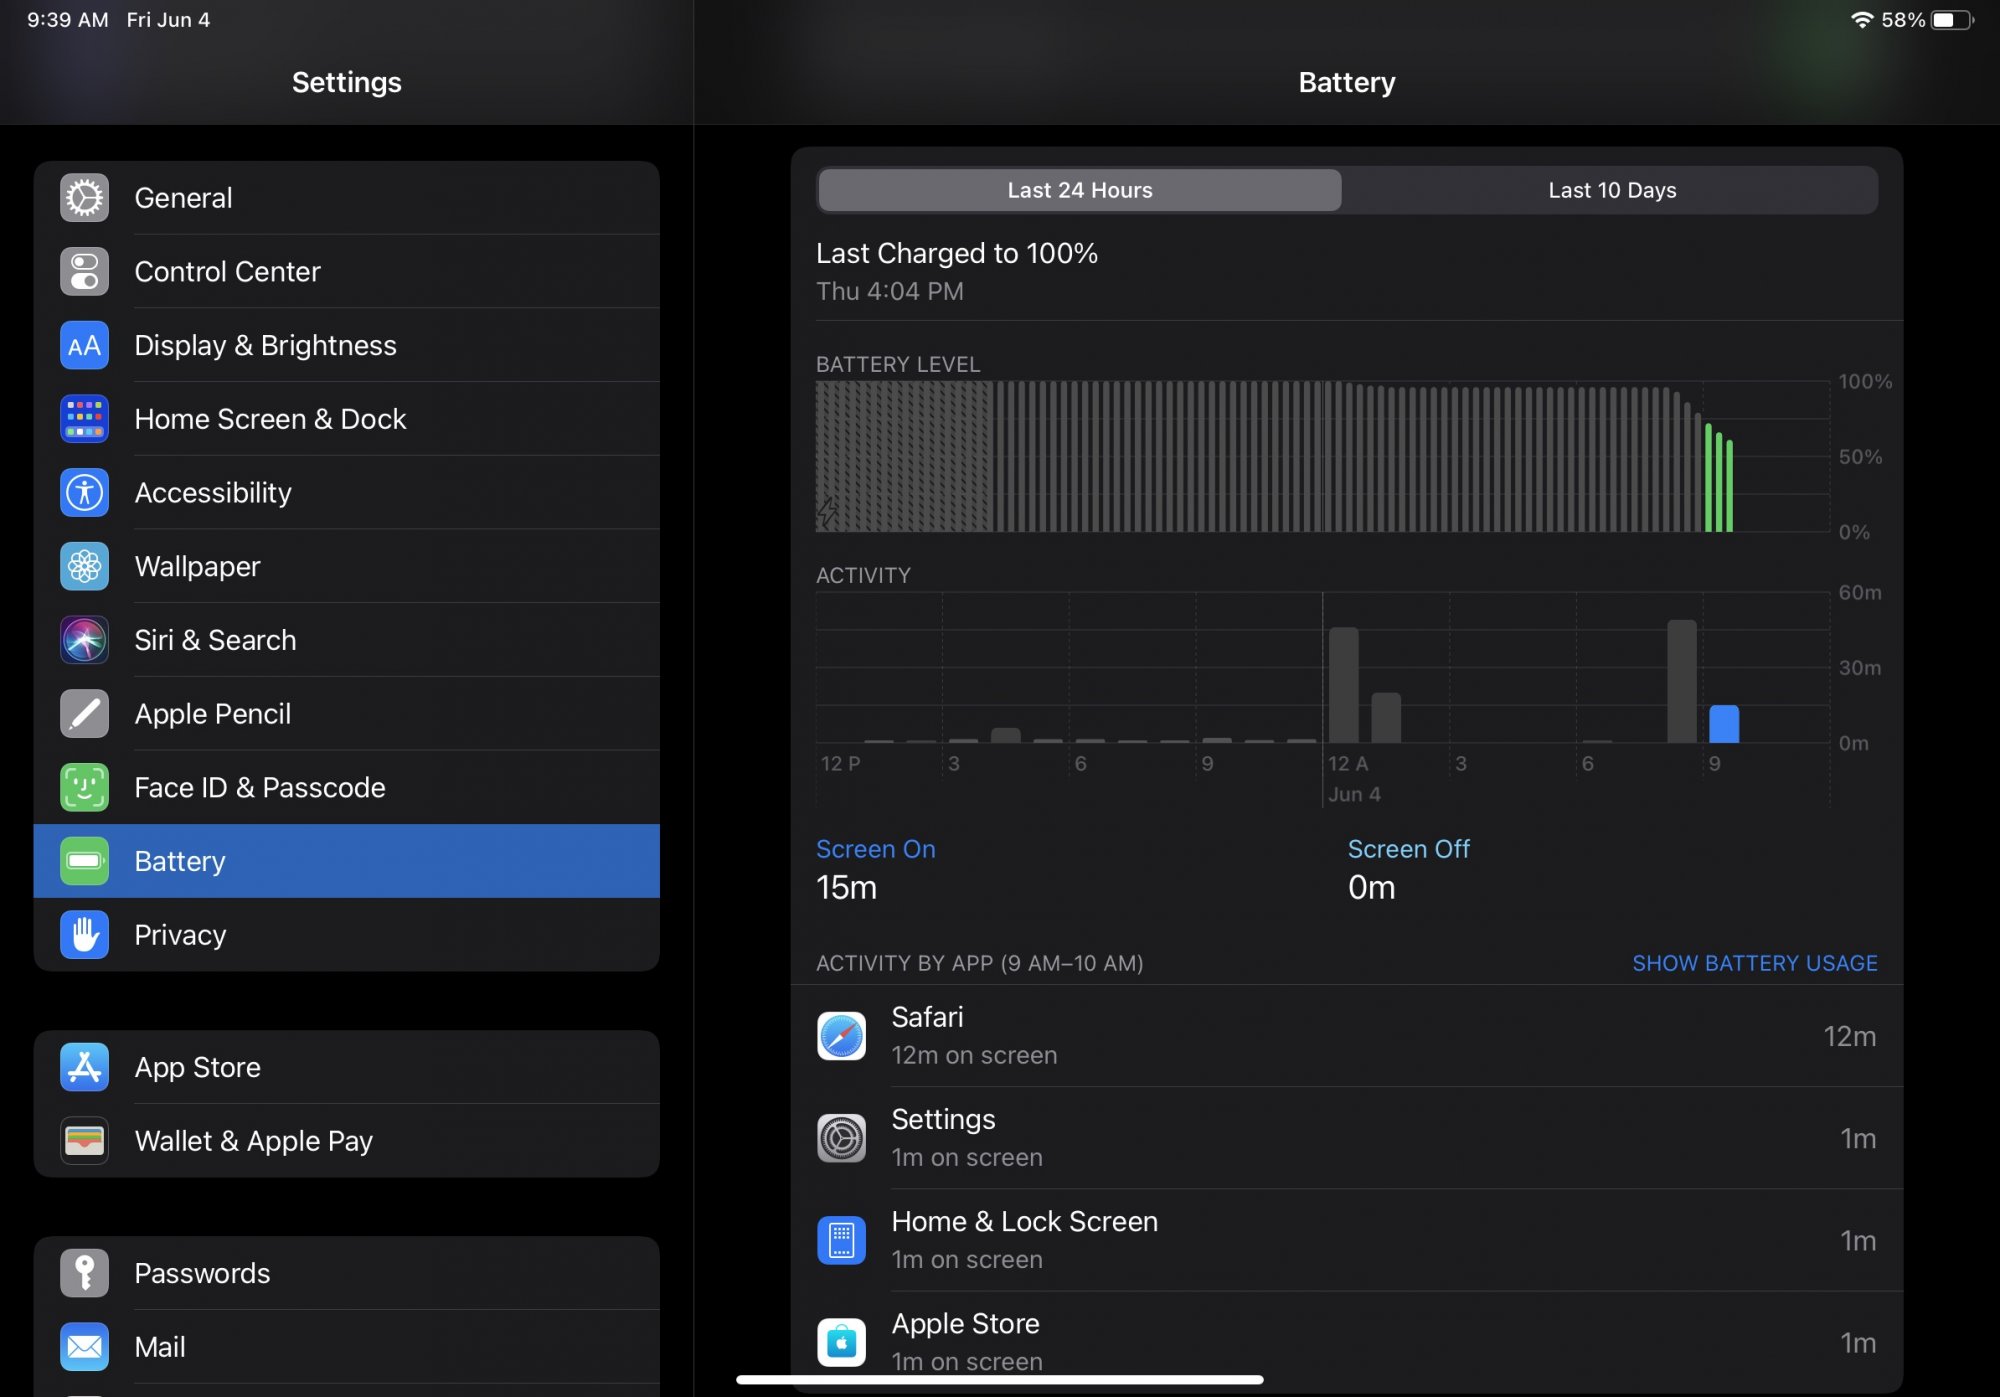
Task: Tap Show Battery Usage link
Action: coord(1754,963)
